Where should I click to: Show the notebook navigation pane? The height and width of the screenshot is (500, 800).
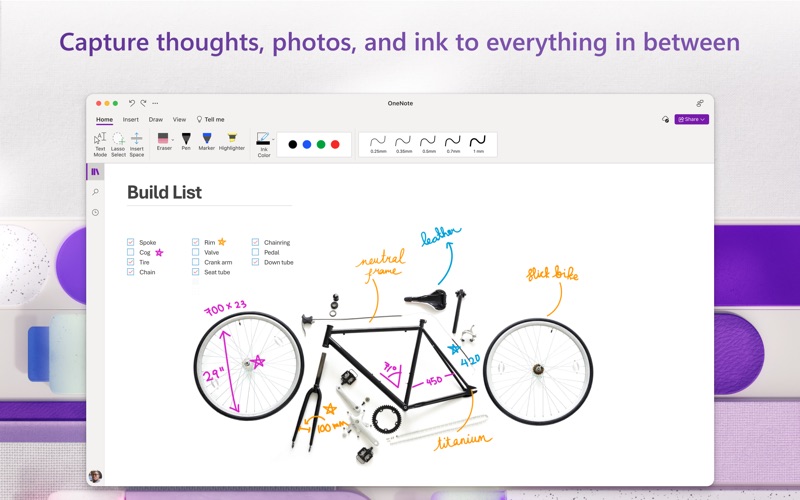tap(95, 172)
